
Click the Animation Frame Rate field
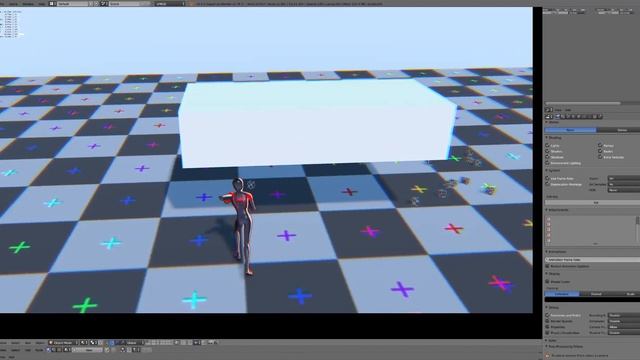[593, 260]
